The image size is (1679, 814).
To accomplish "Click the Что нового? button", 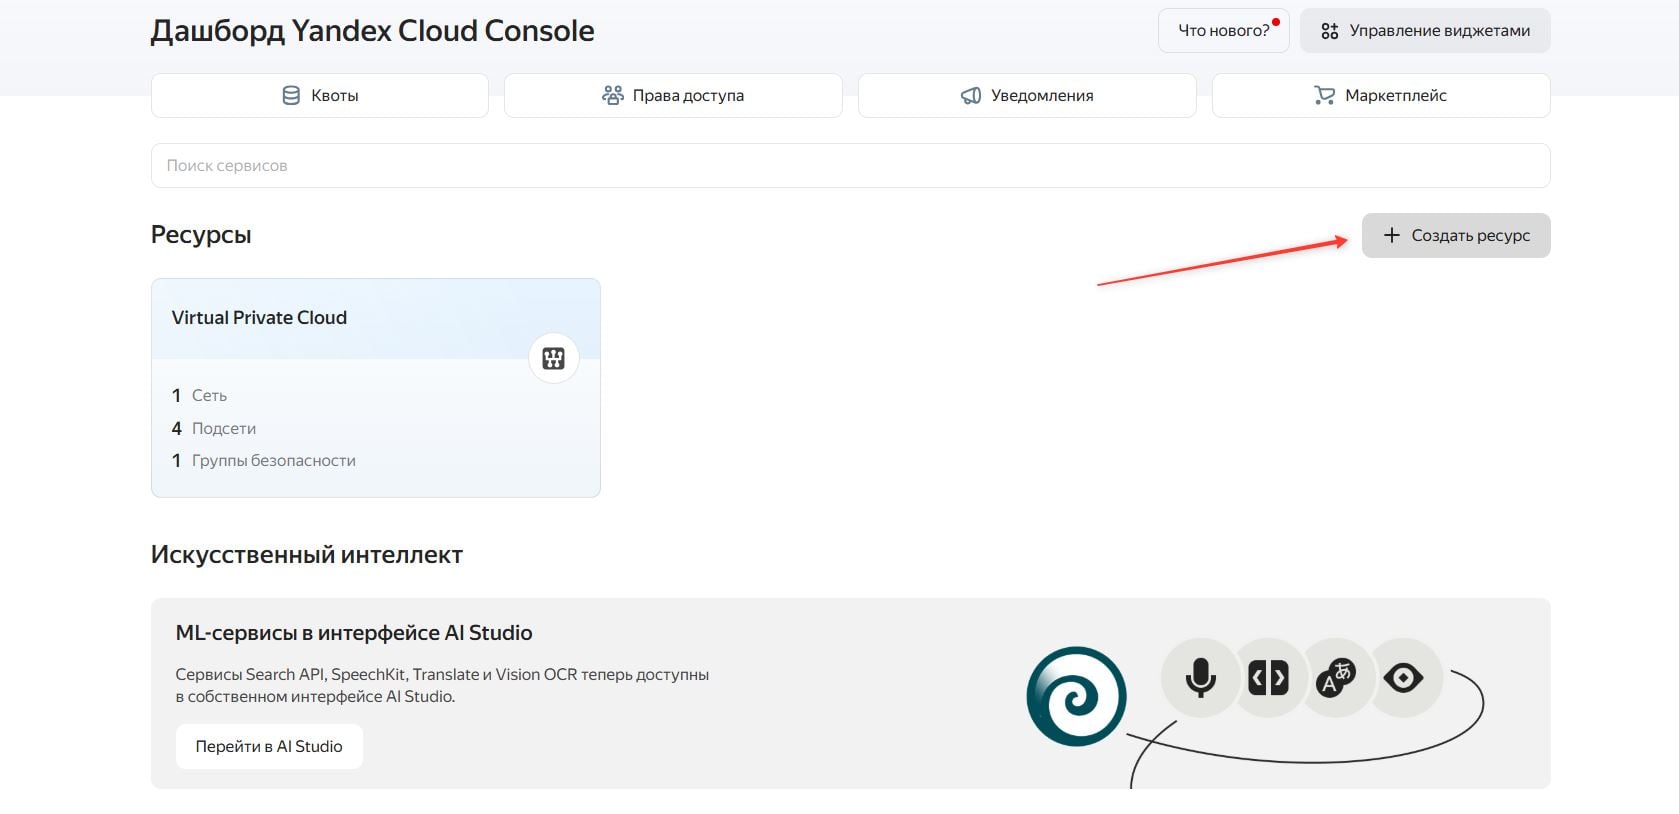I will (1224, 31).
